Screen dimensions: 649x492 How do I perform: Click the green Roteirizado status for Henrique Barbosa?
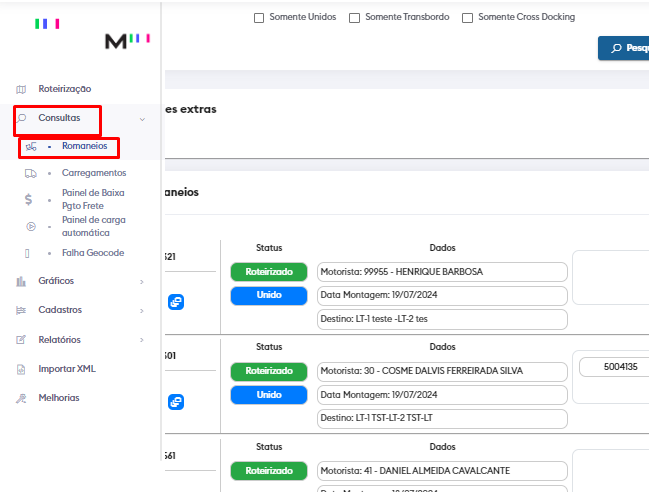pos(268,271)
